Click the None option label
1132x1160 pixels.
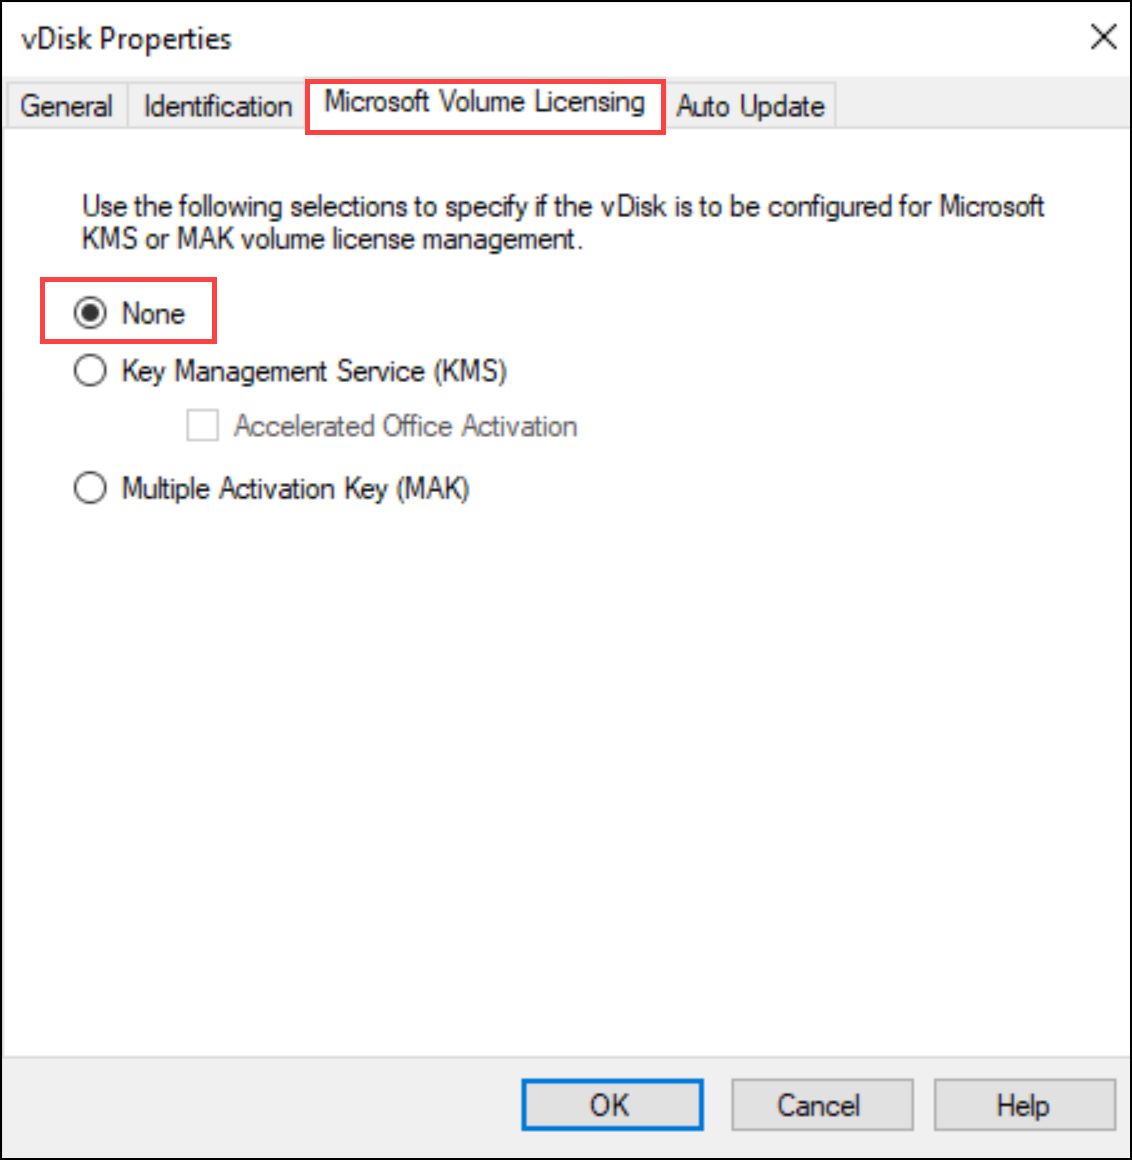coord(156,313)
